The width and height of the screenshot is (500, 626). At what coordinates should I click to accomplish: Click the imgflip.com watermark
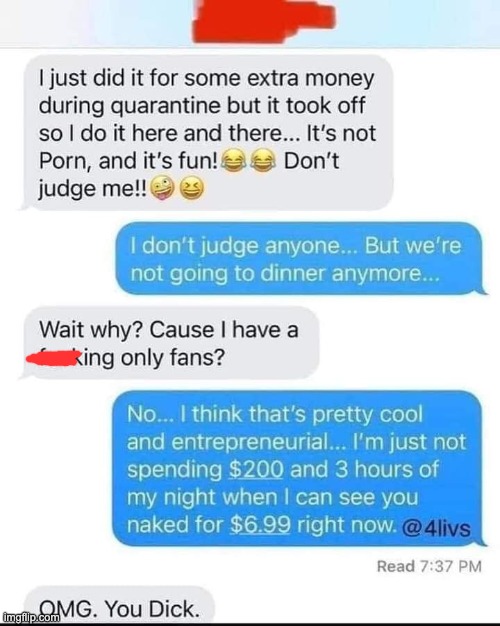[x=30, y=618]
